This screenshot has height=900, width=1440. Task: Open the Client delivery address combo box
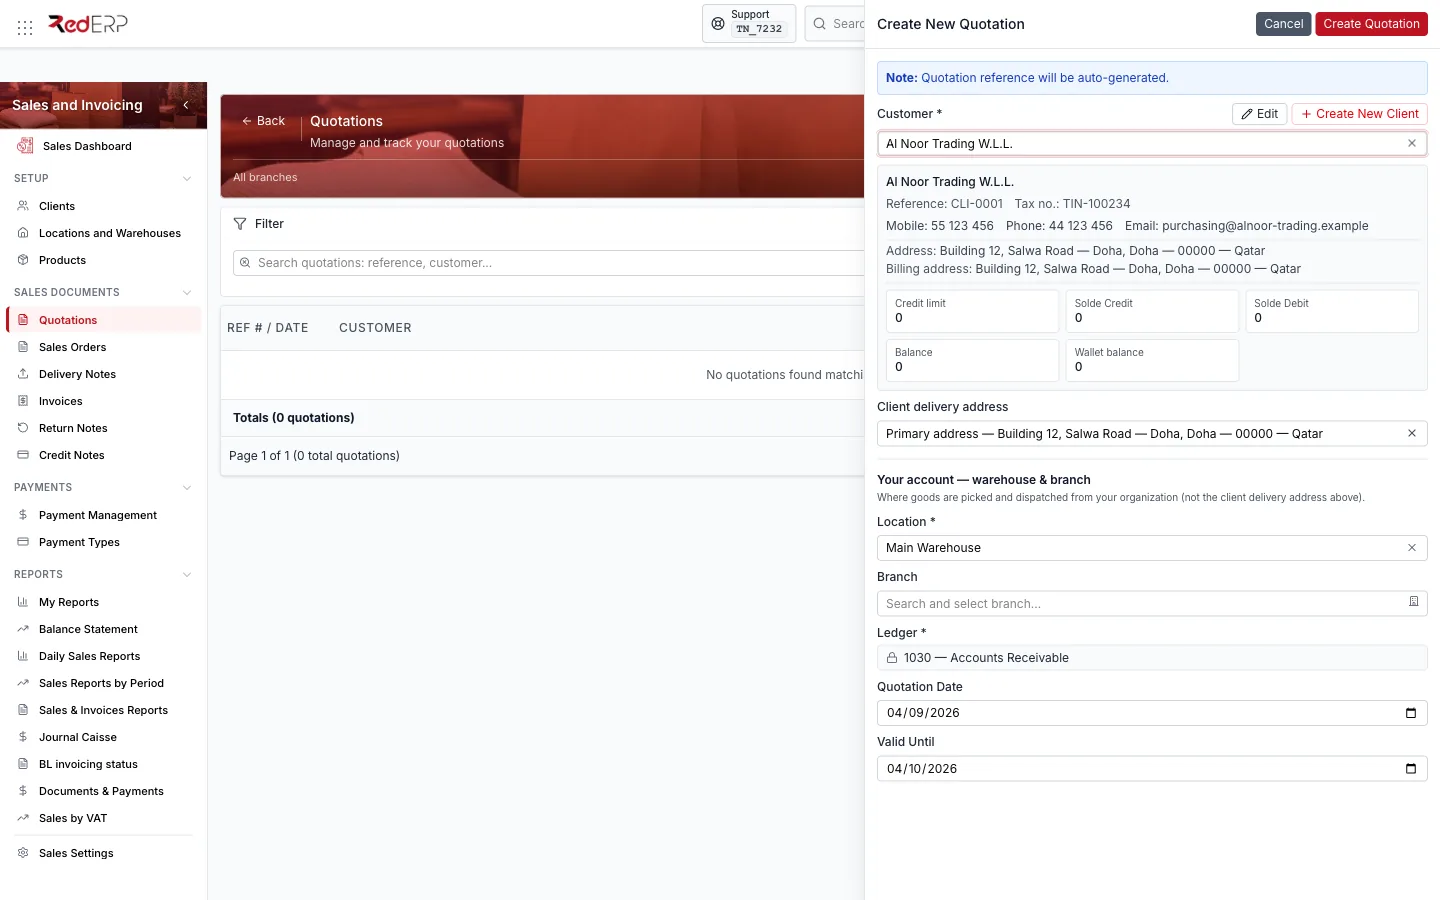[x=1152, y=434]
